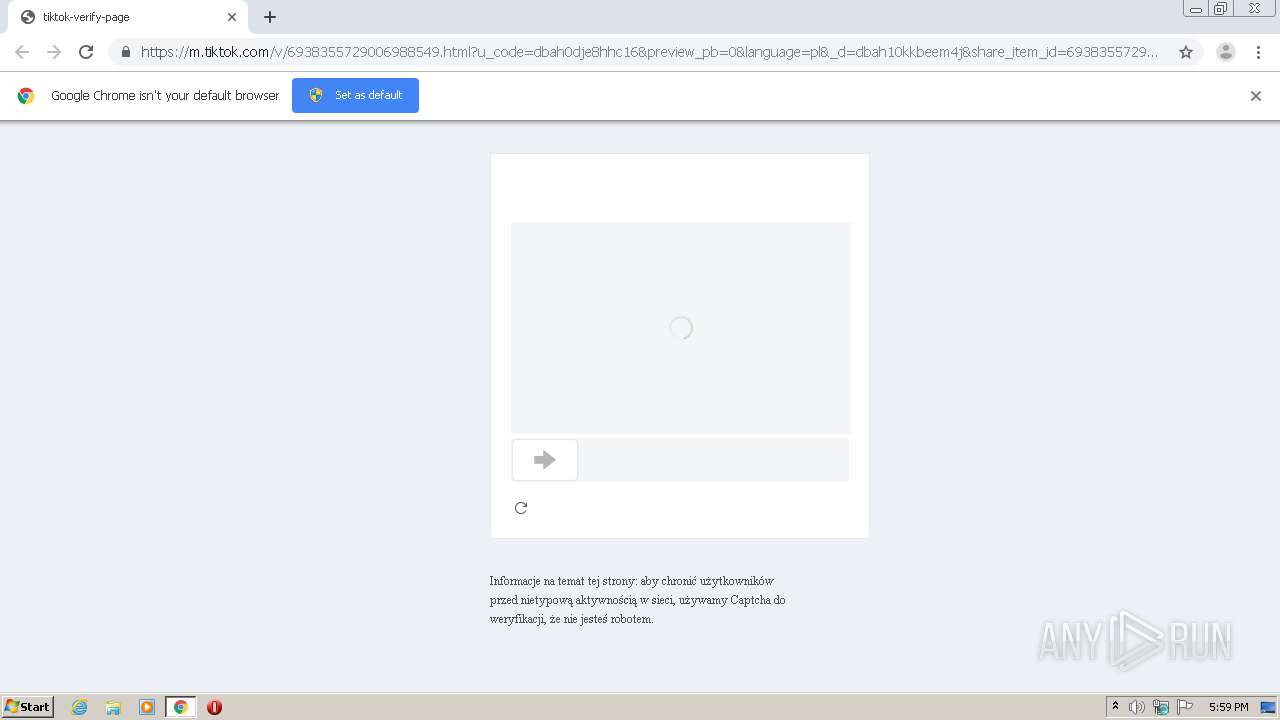Click the Set as default button
Image resolution: width=1280 pixels, height=720 pixels.
click(x=355, y=95)
